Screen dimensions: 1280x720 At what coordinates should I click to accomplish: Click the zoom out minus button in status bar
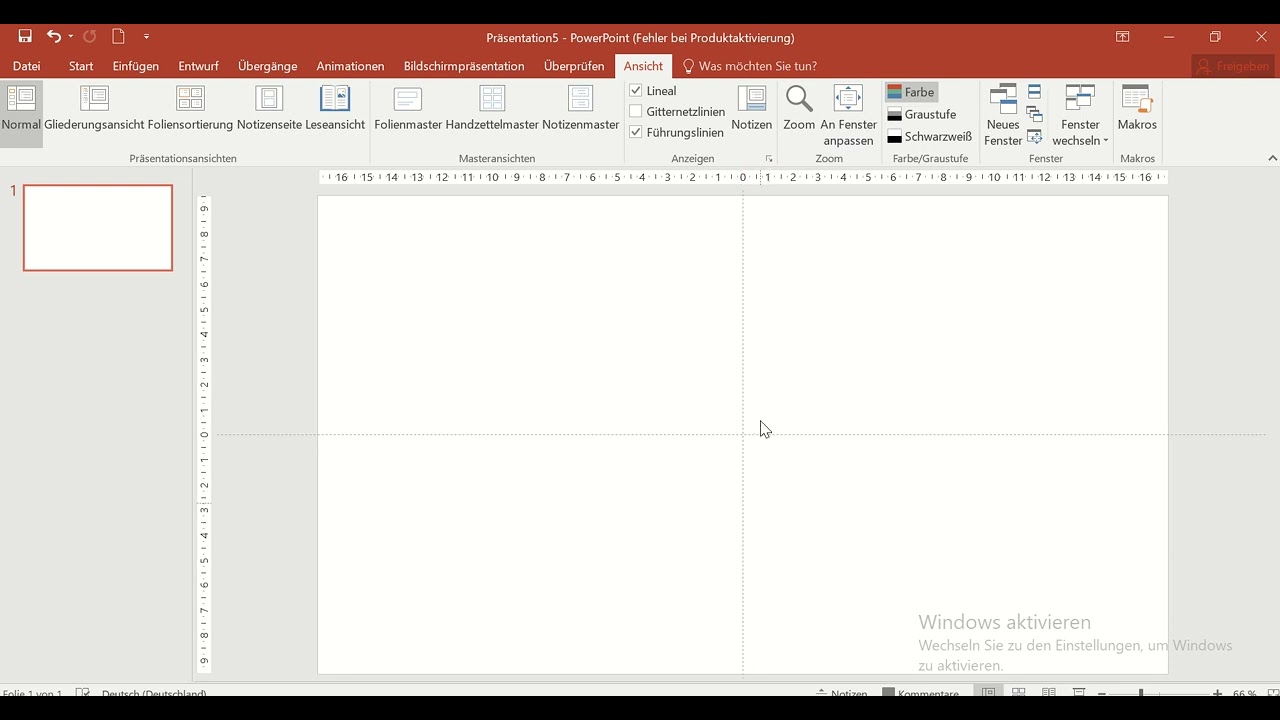point(1102,693)
